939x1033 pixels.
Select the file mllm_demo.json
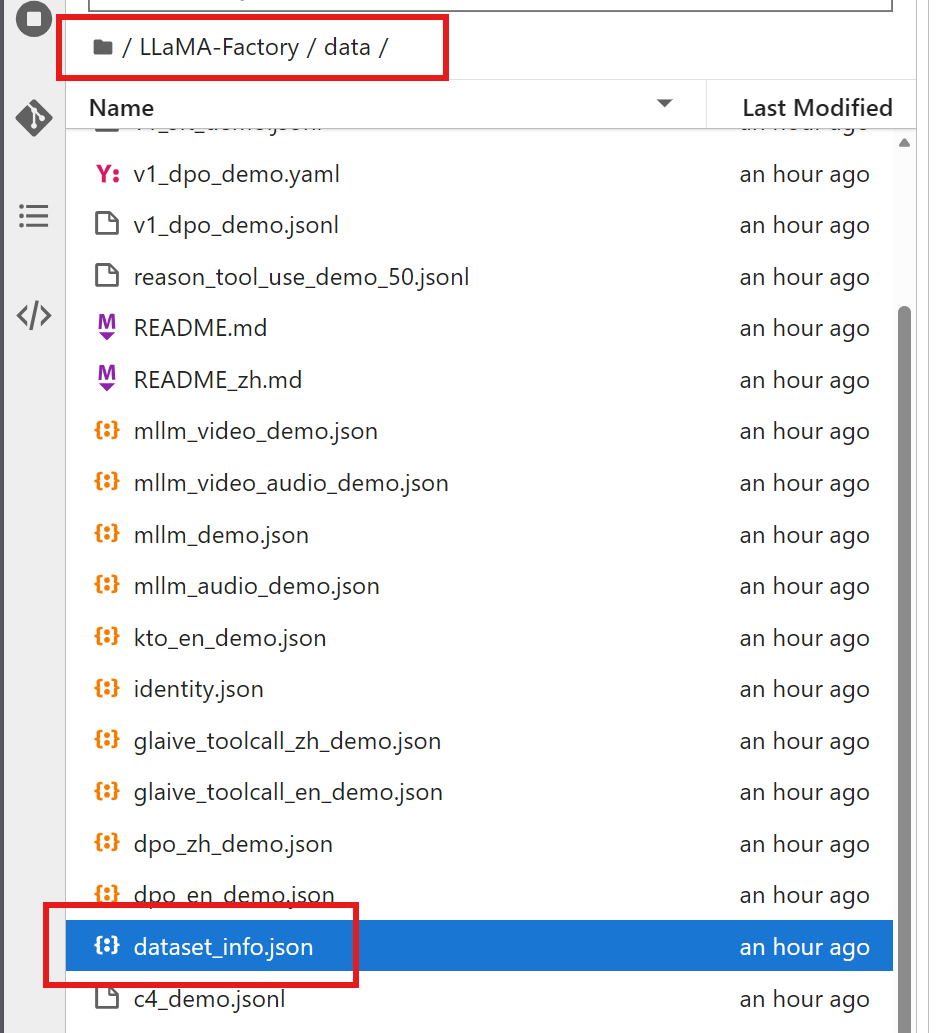tap(479, 534)
